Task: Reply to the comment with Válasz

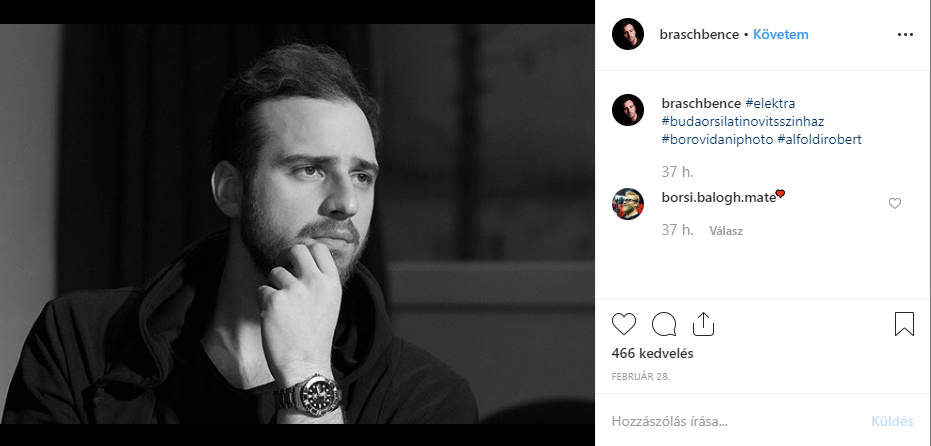Action: pos(726,230)
